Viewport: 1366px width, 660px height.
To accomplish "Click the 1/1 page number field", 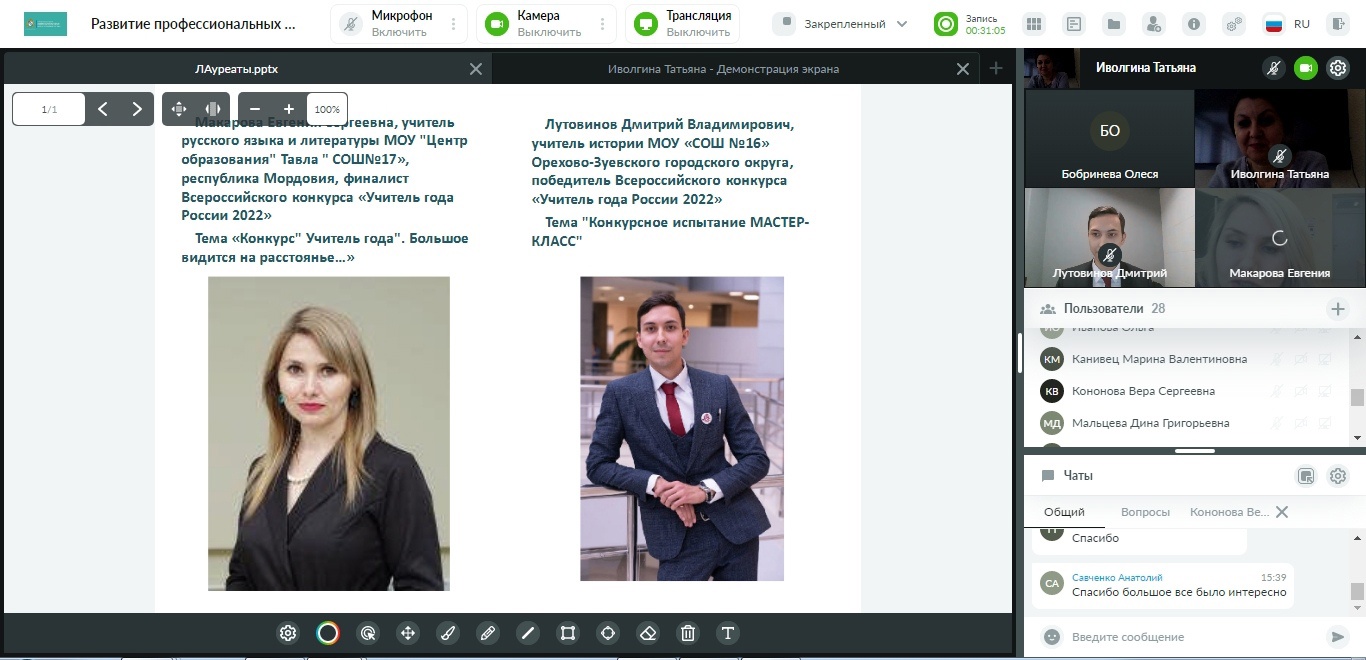I will coord(49,109).
